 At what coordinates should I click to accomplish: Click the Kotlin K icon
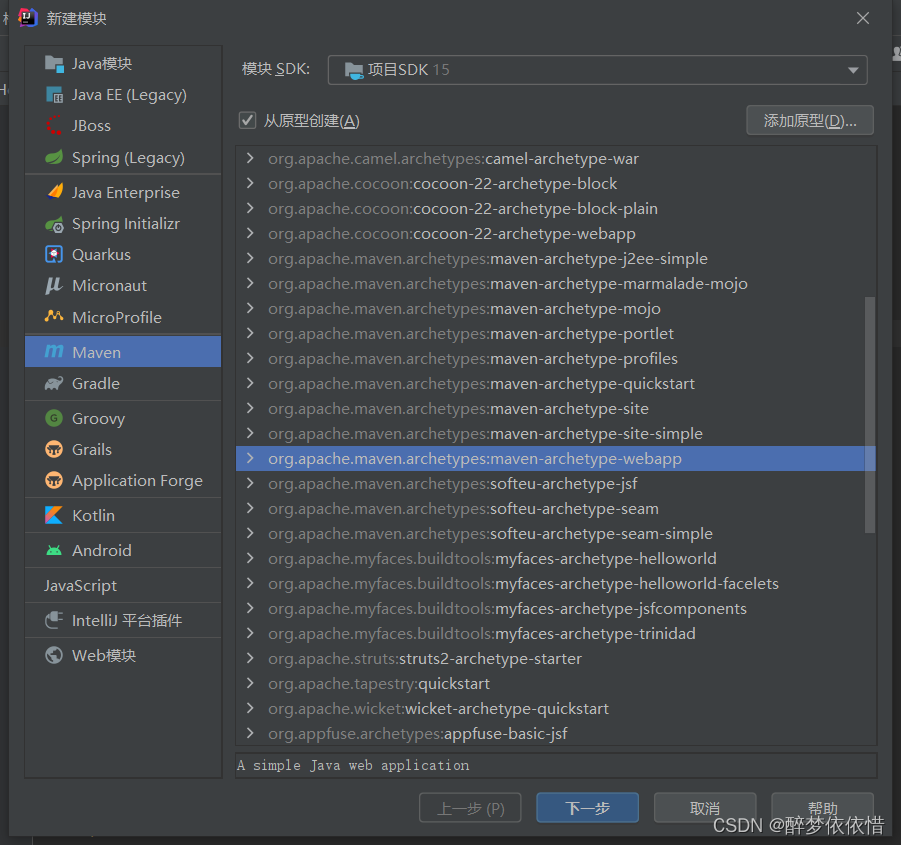pyautogui.click(x=54, y=515)
